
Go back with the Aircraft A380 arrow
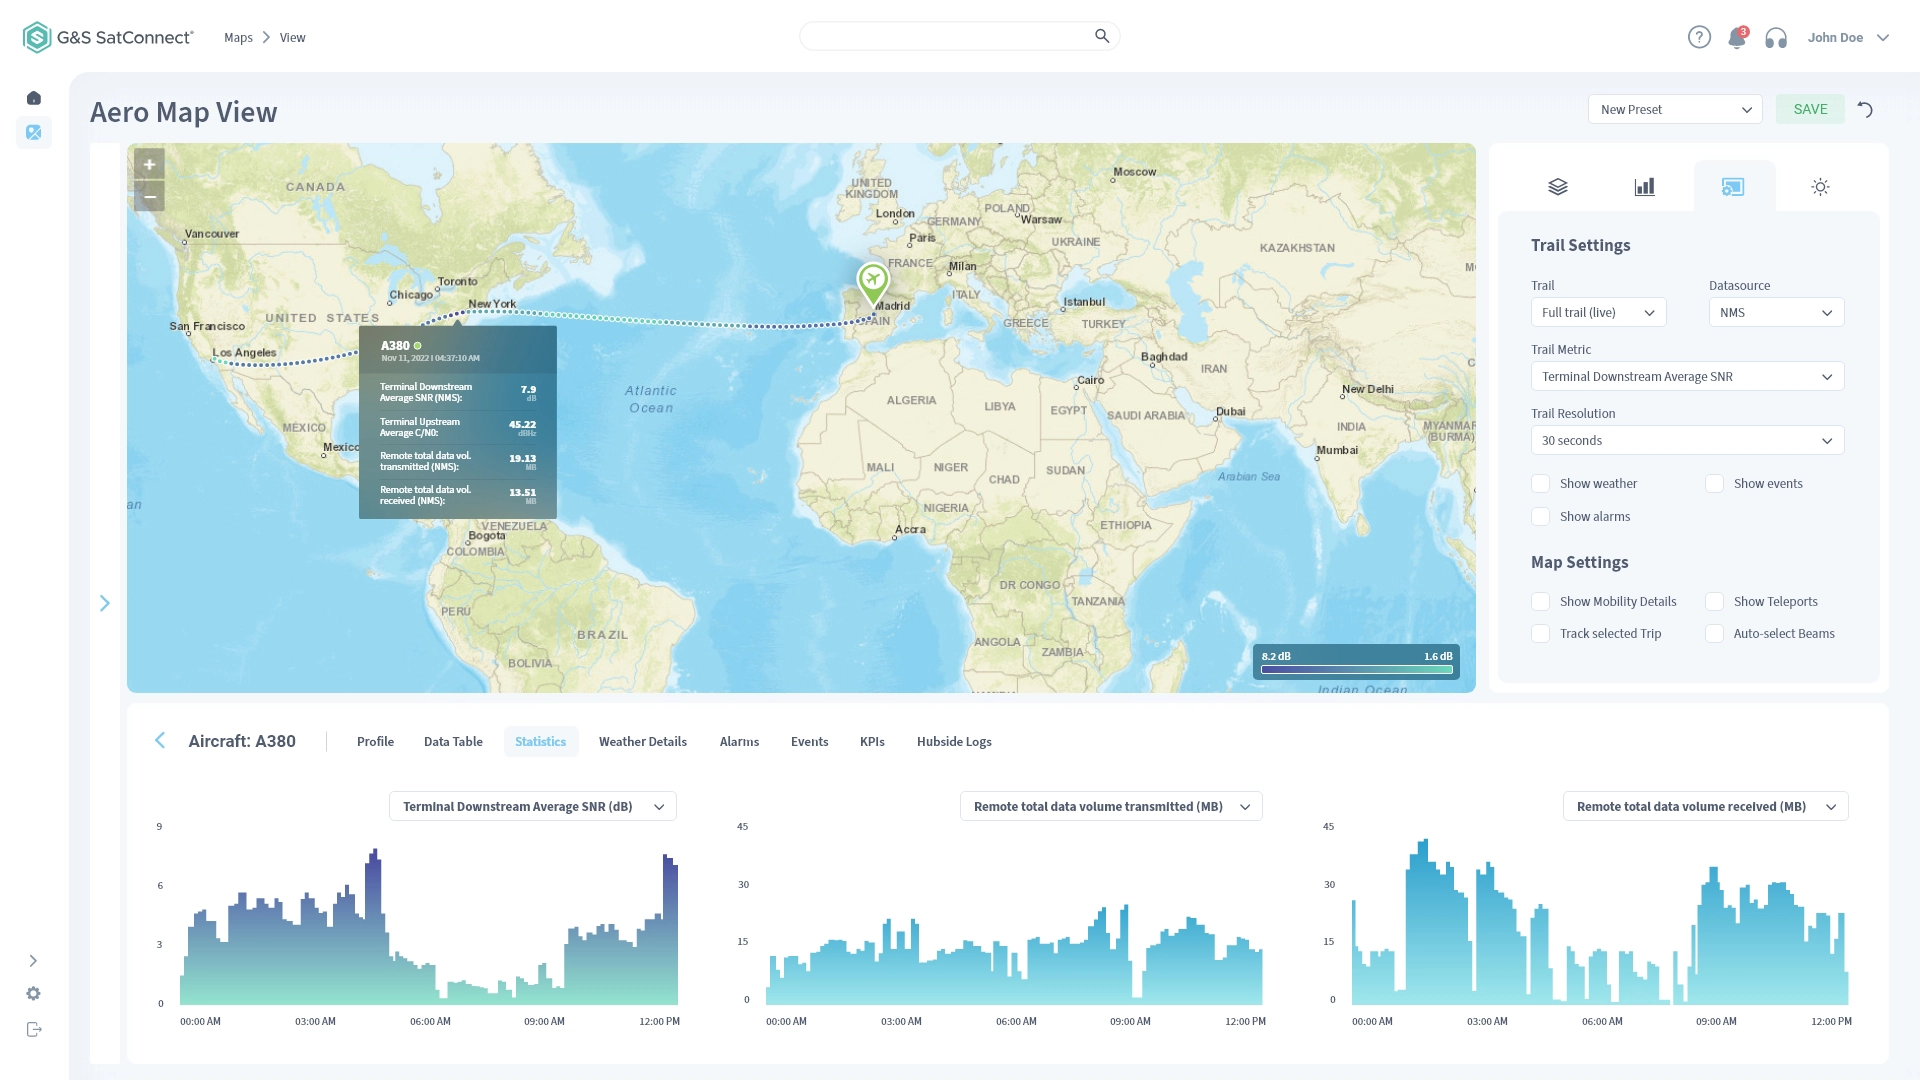(160, 740)
